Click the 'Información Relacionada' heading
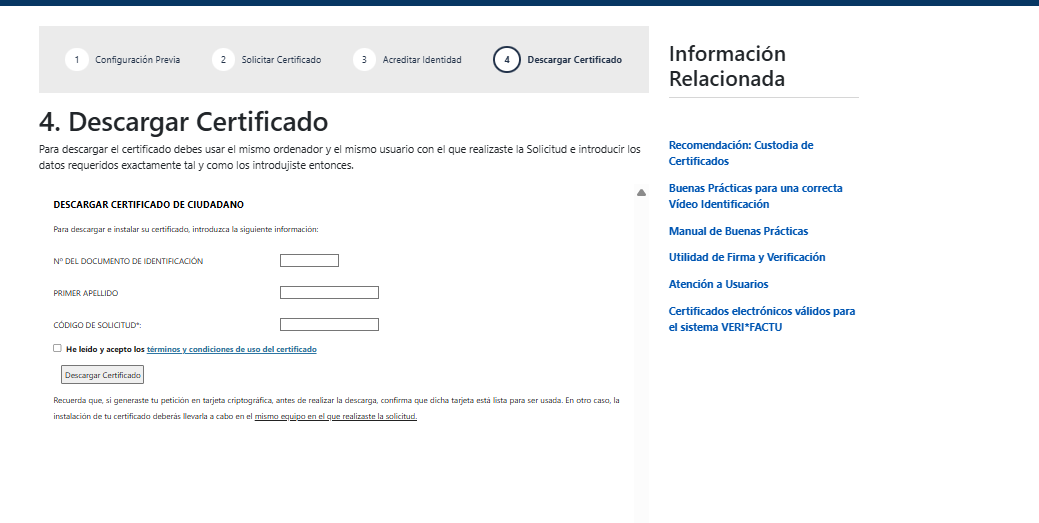This screenshot has height=523, width=1039. click(727, 66)
